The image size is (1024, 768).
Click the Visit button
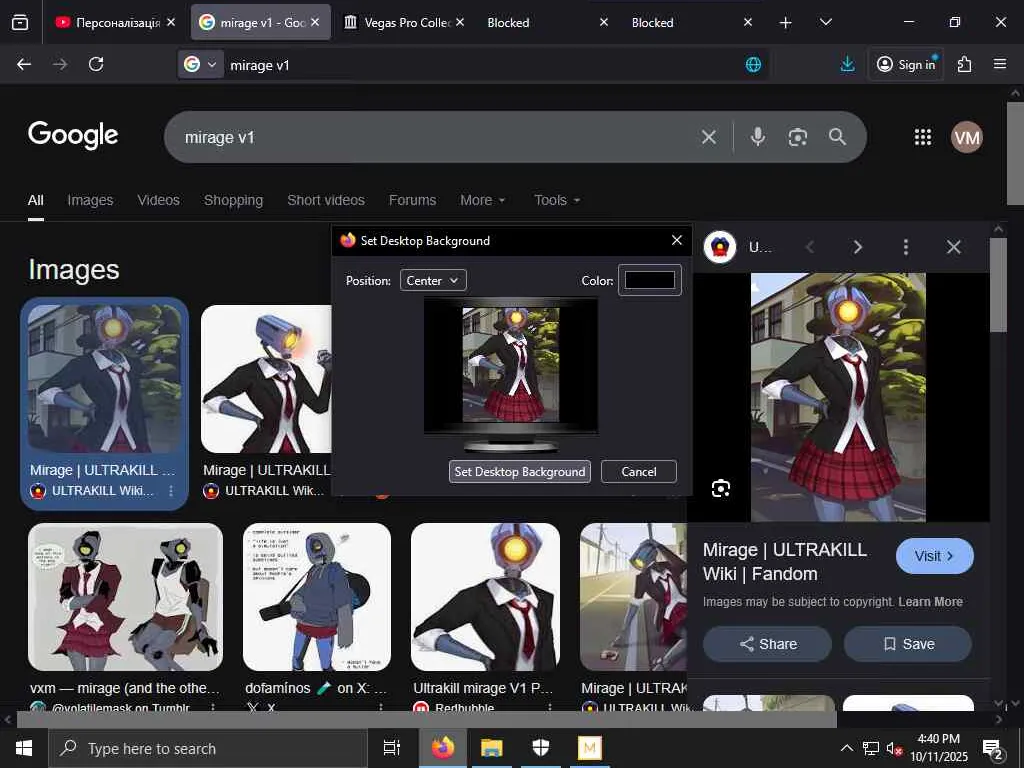click(935, 556)
